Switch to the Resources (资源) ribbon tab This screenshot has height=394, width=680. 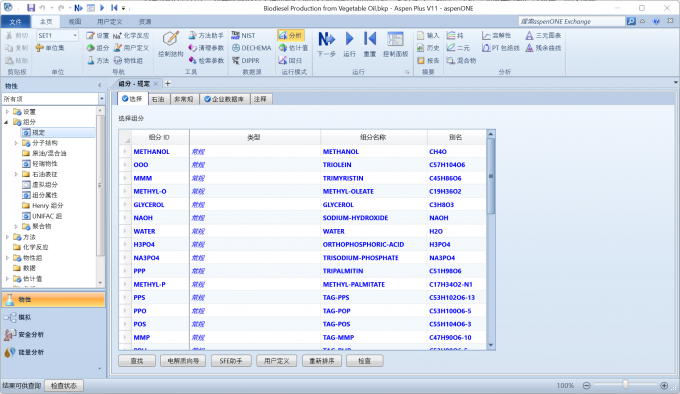[x=145, y=22]
